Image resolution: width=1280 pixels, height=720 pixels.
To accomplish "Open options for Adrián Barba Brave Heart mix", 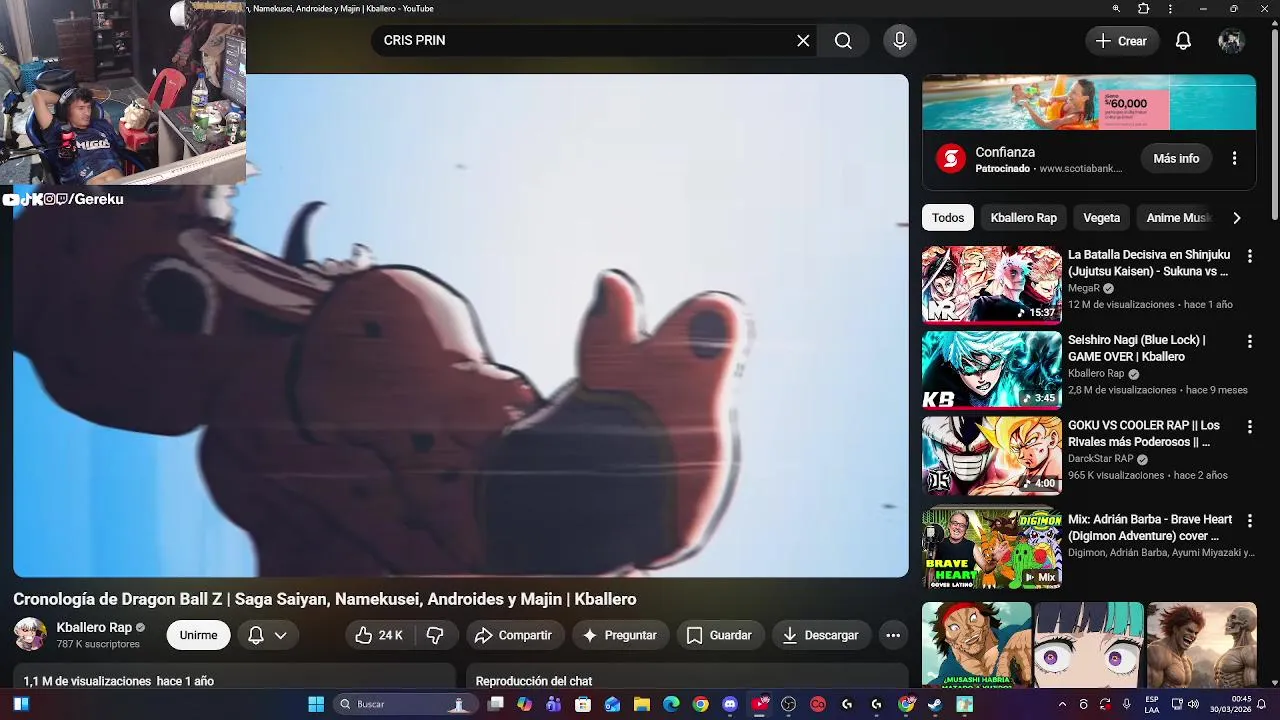I will pyautogui.click(x=1249, y=521).
